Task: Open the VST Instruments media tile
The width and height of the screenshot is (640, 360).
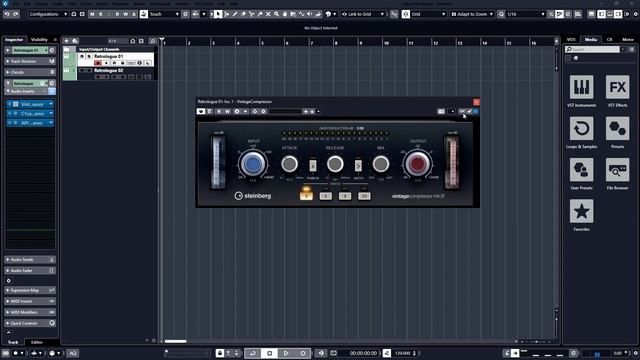Action: tap(581, 87)
